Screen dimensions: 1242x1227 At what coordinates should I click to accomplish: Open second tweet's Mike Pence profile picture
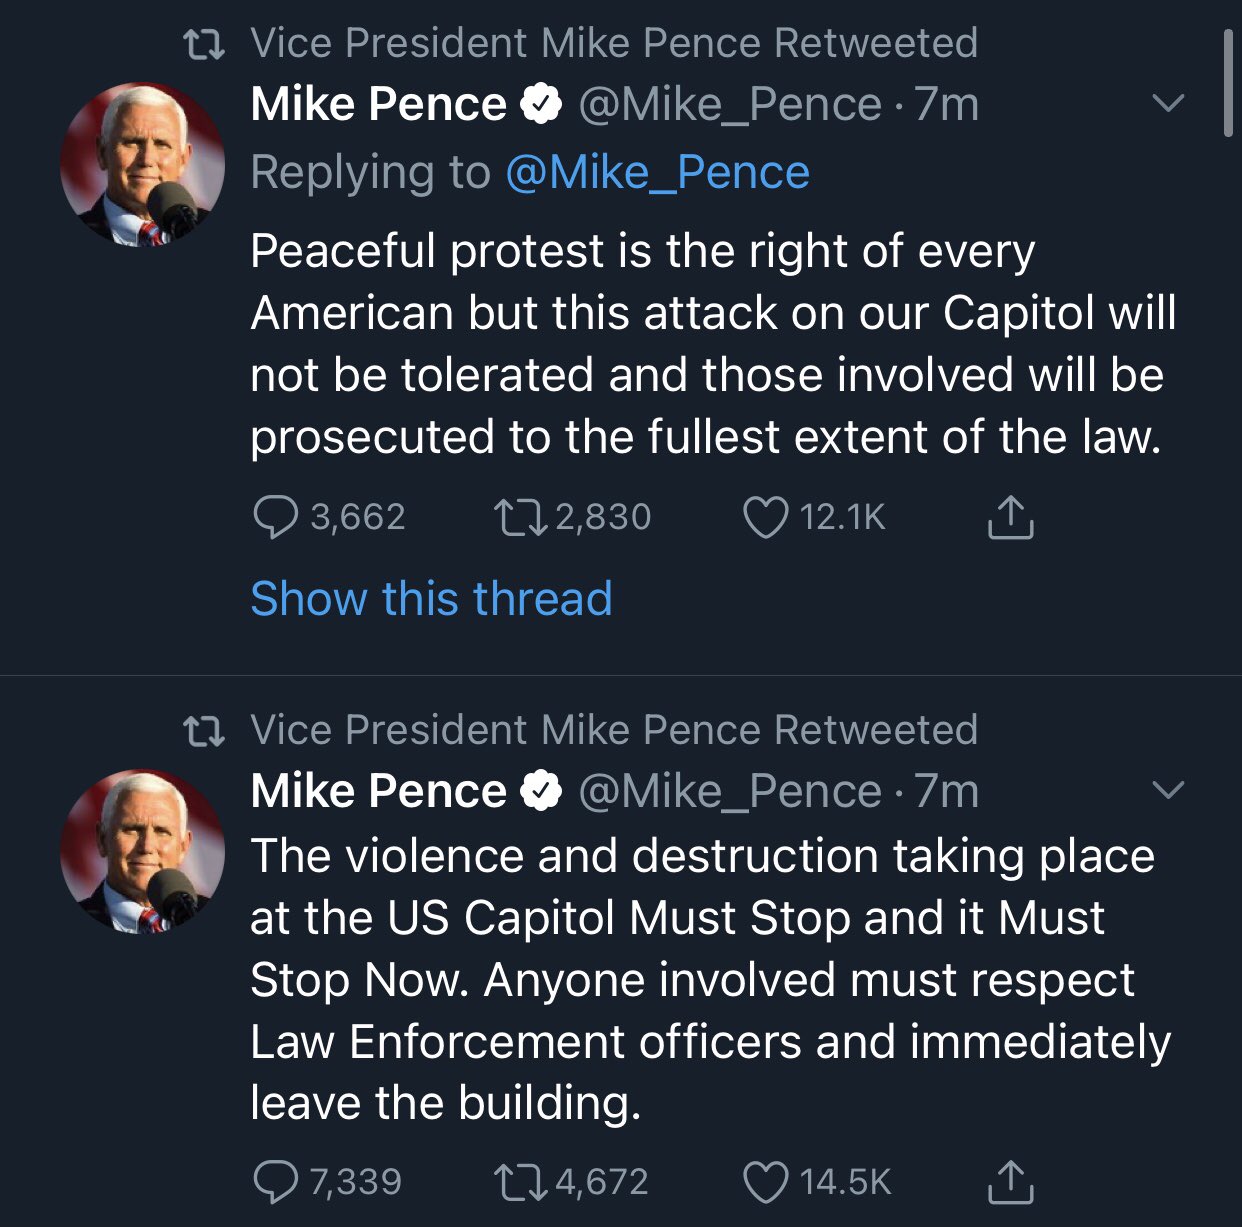(x=142, y=851)
